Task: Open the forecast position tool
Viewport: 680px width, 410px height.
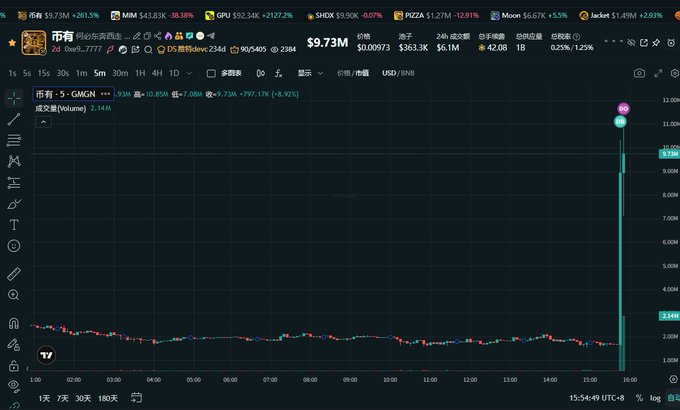Action: click(14, 183)
